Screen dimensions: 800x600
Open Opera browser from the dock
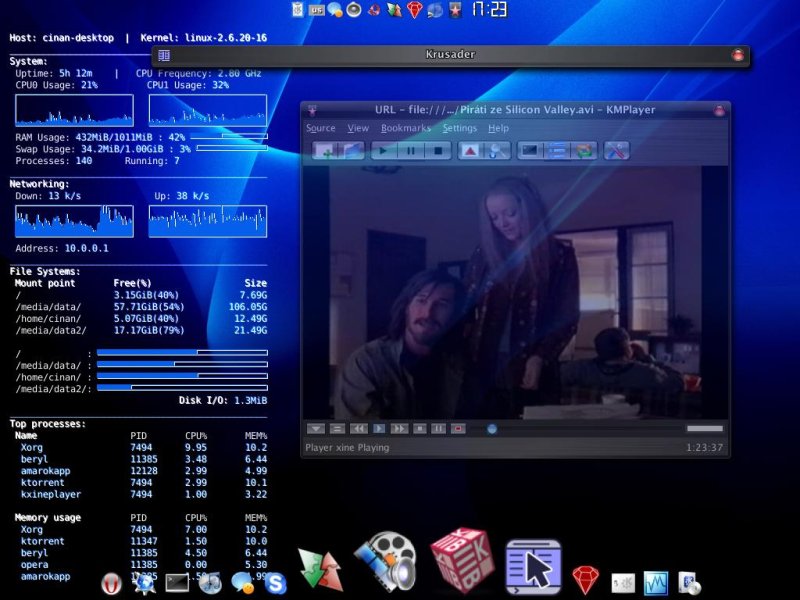(x=111, y=584)
